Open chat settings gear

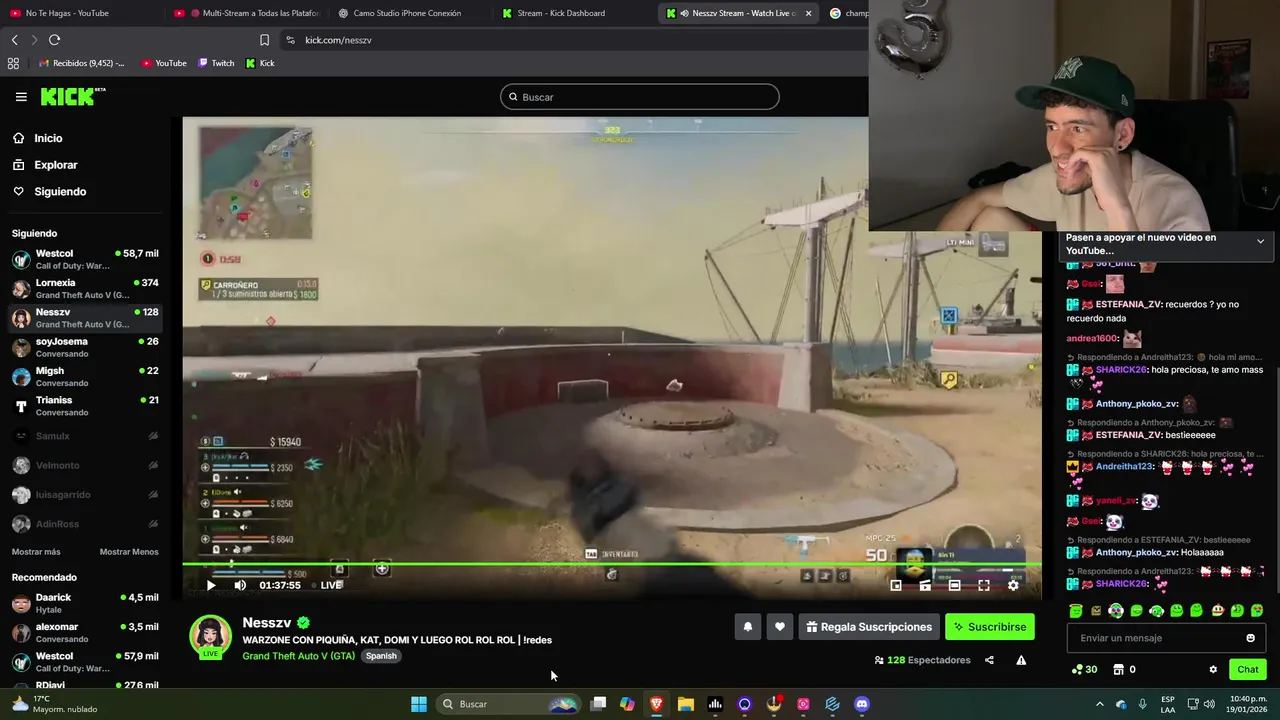pos(1213,669)
